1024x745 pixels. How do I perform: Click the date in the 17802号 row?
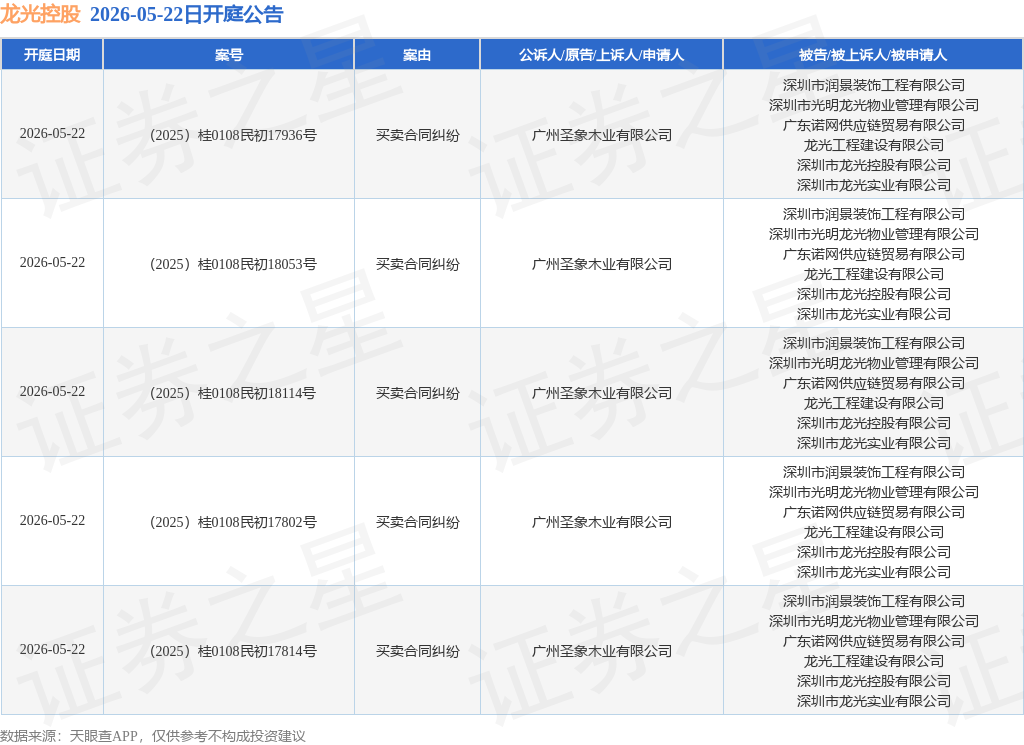[x=52, y=520]
